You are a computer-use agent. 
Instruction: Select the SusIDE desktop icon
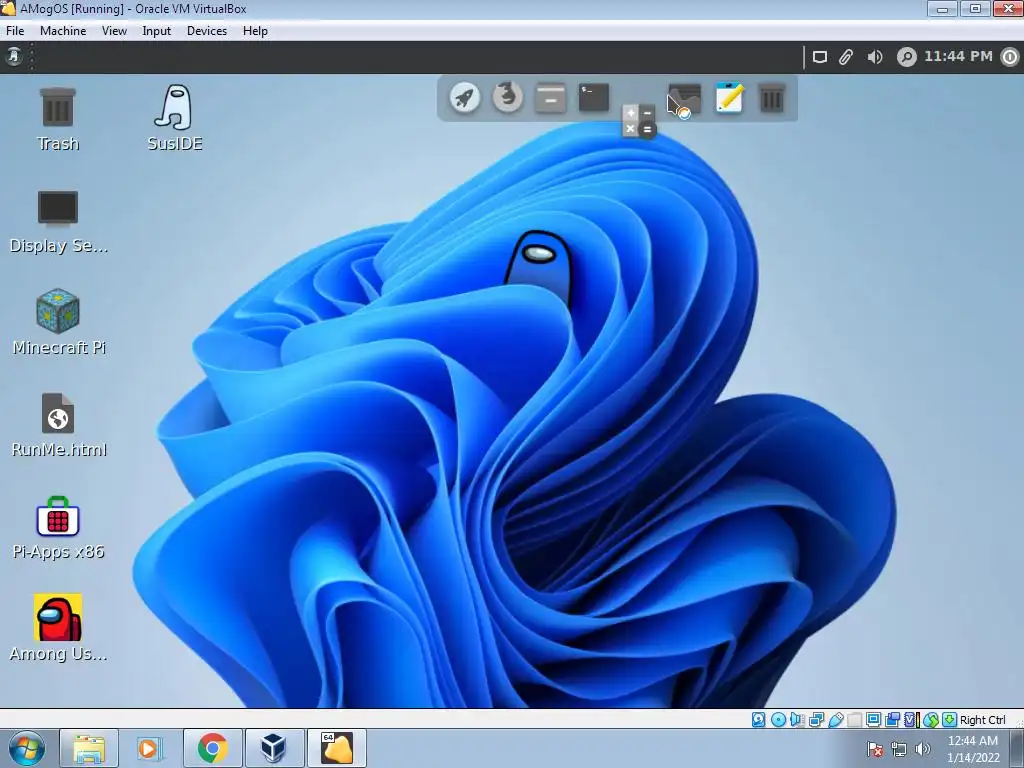pyautogui.click(x=174, y=118)
